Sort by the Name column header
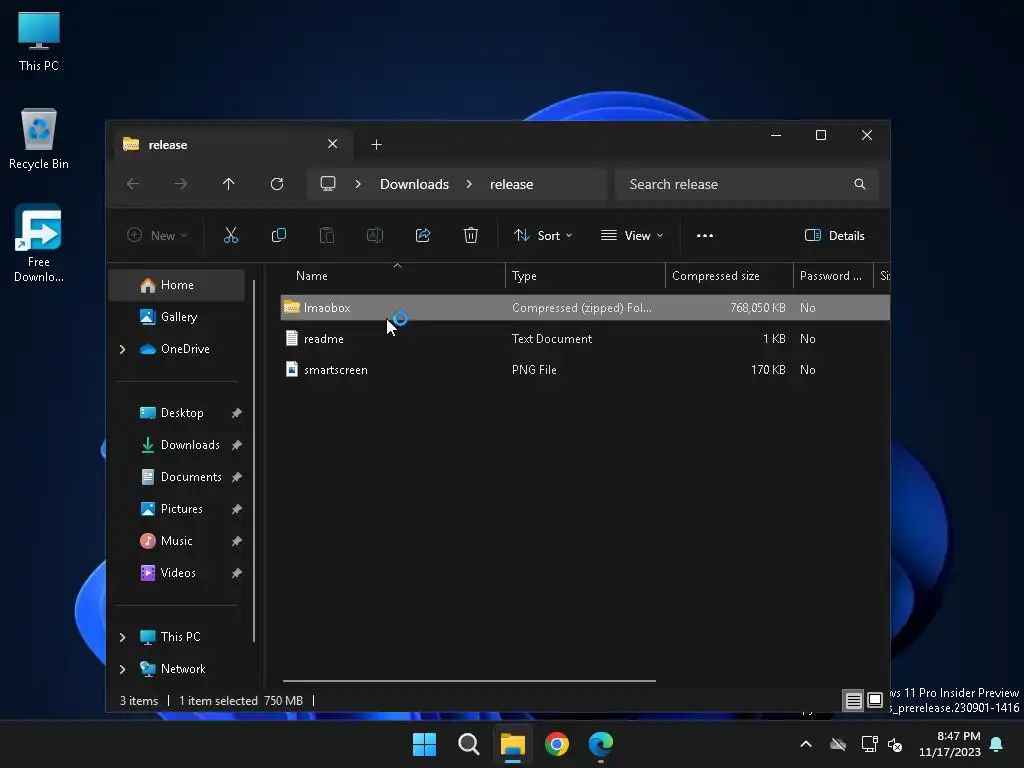 393,276
